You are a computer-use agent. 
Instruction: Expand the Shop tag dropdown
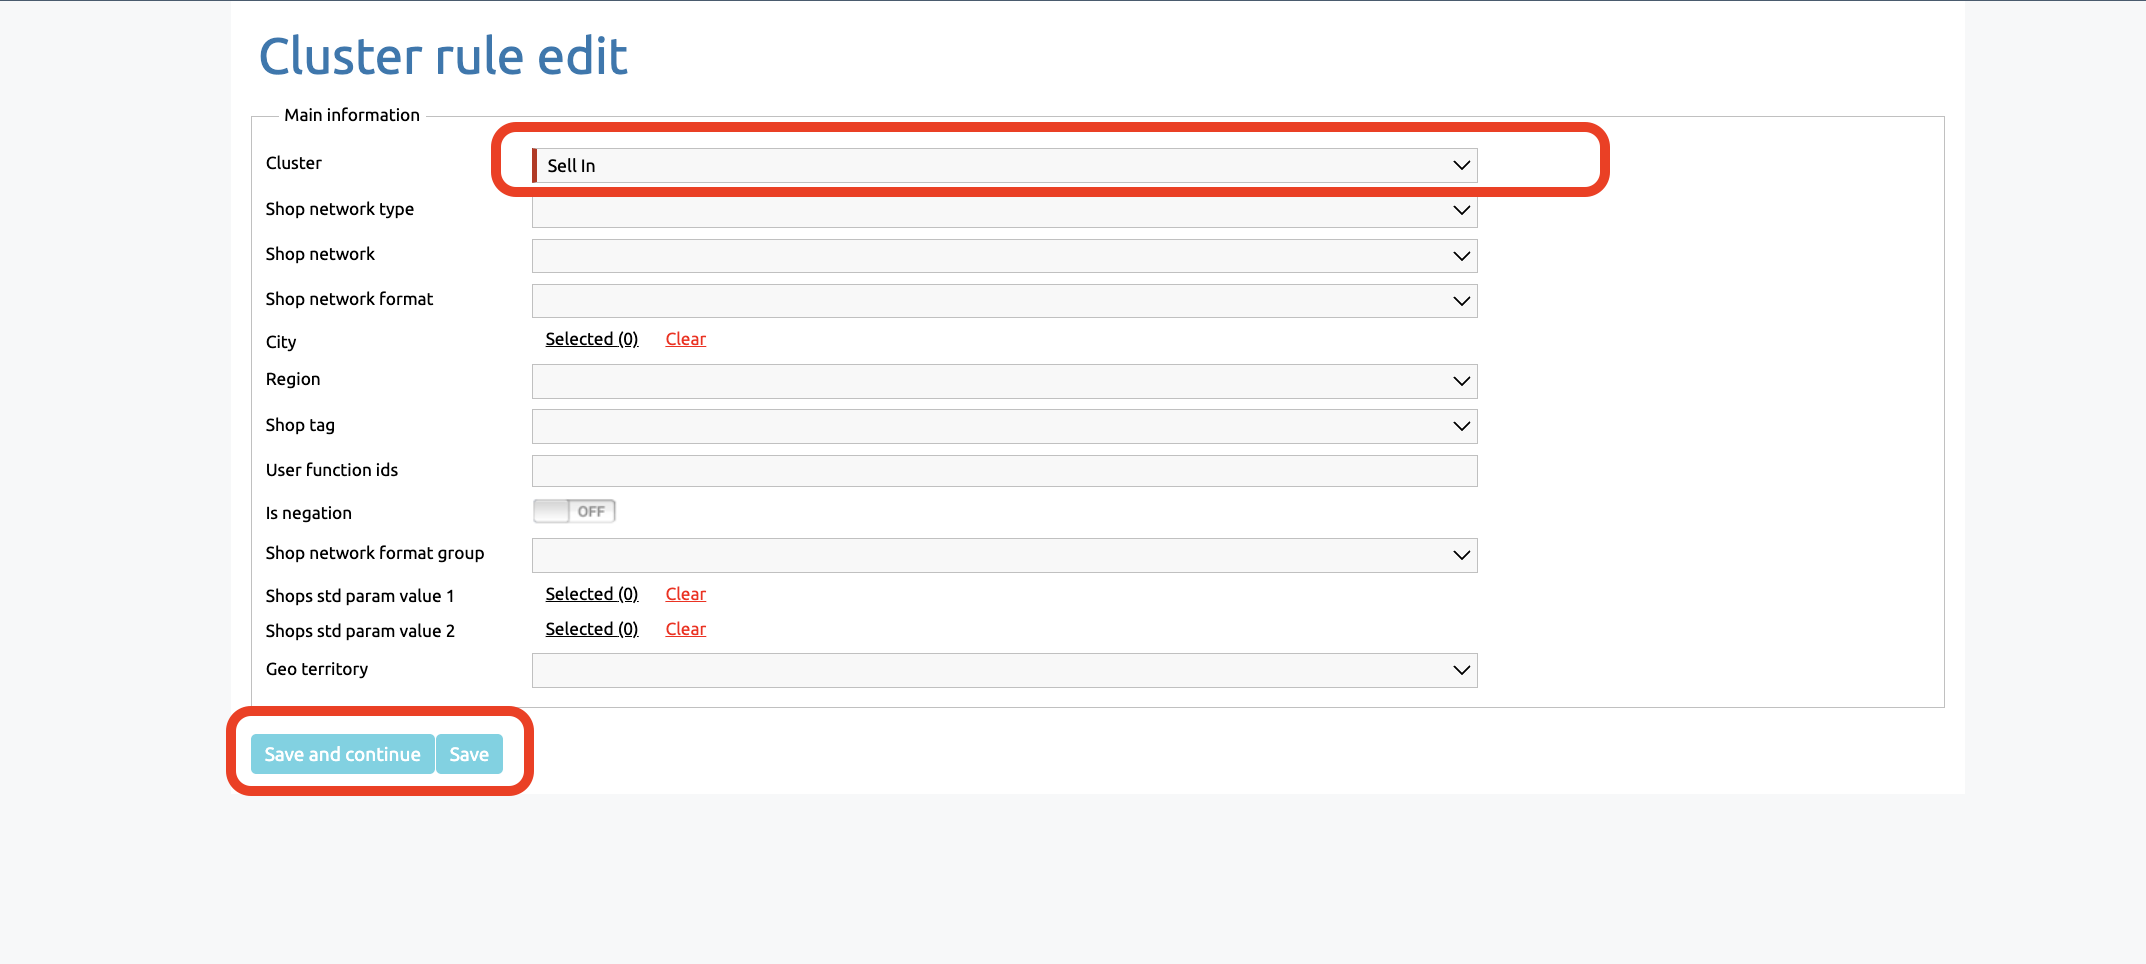(1003, 427)
